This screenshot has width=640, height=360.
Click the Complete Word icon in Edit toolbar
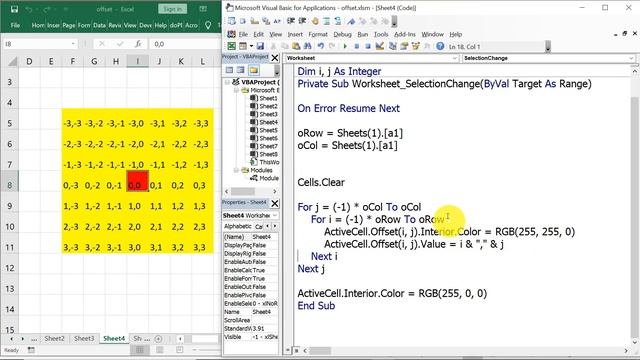[x=277, y=21]
